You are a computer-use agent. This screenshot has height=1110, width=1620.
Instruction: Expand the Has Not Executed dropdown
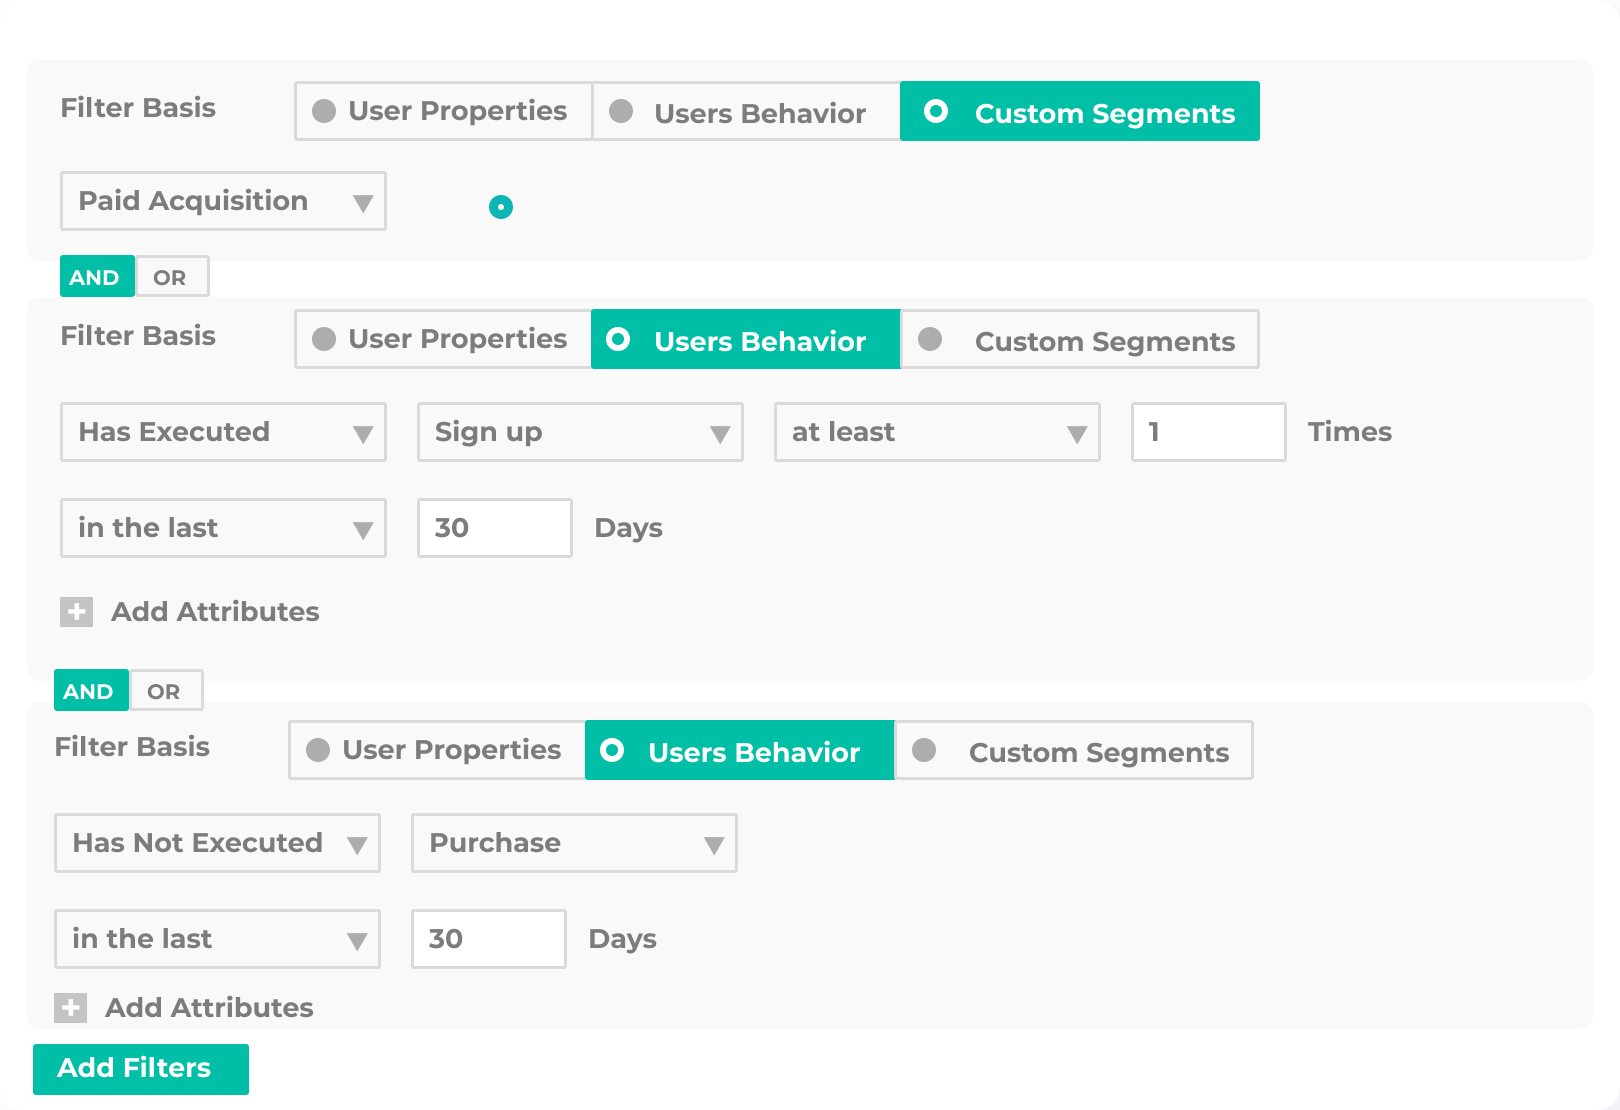217,843
